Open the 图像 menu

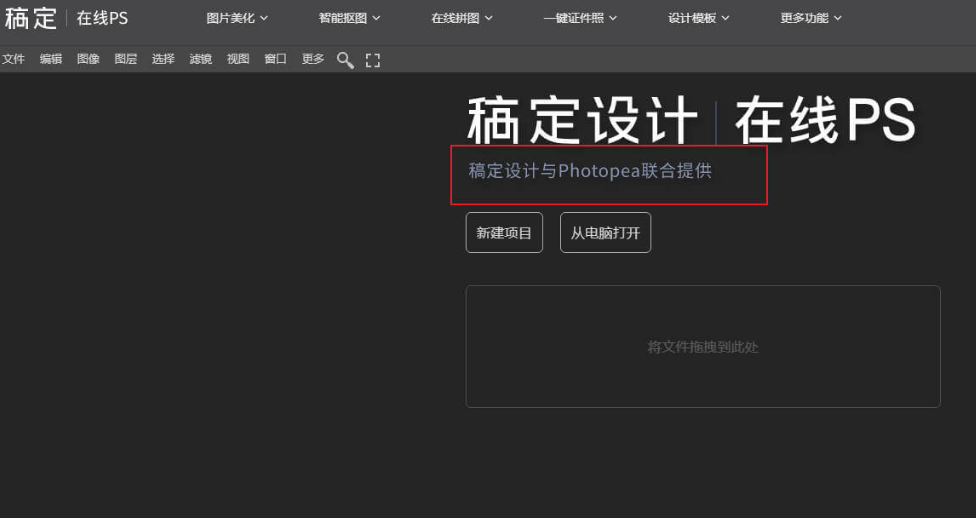(88, 59)
